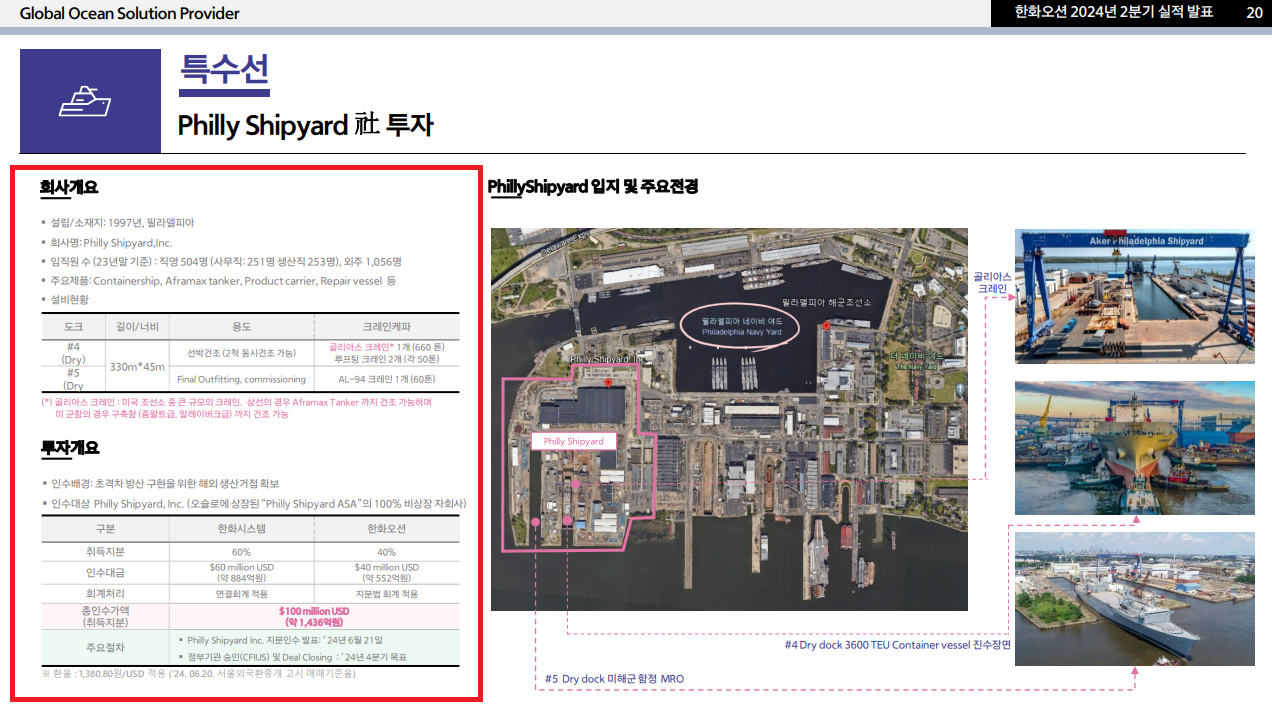Click the 설립/소재지: 1997년, 필라델피아 line
This screenshot has width=1272, height=708.
[x=124, y=222]
